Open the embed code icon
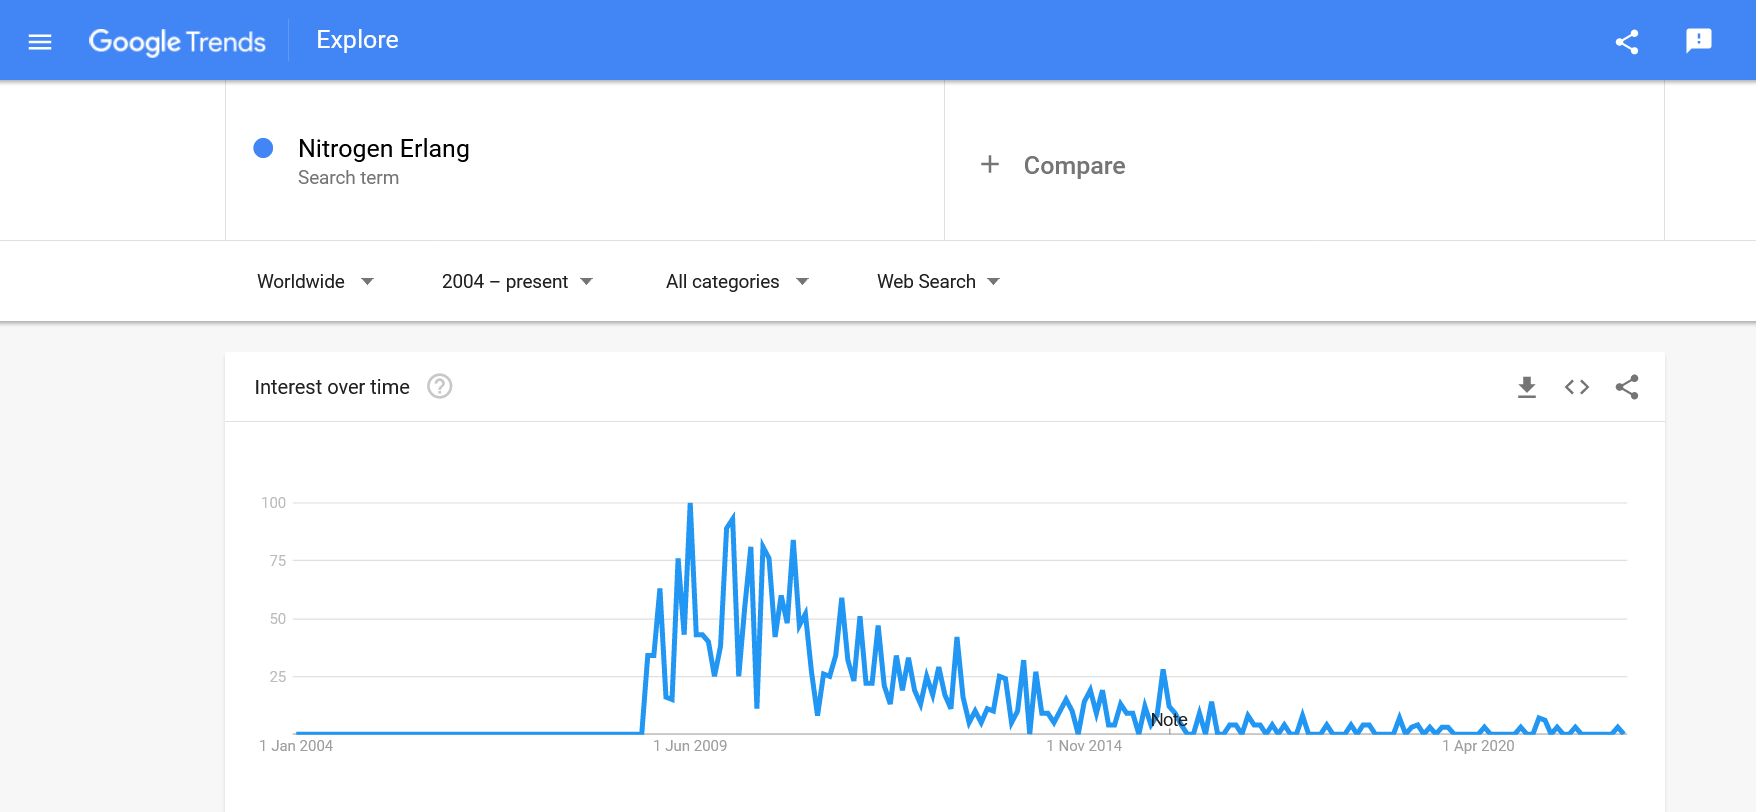The height and width of the screenshot is (812, 1756). tap(1576, 387)
